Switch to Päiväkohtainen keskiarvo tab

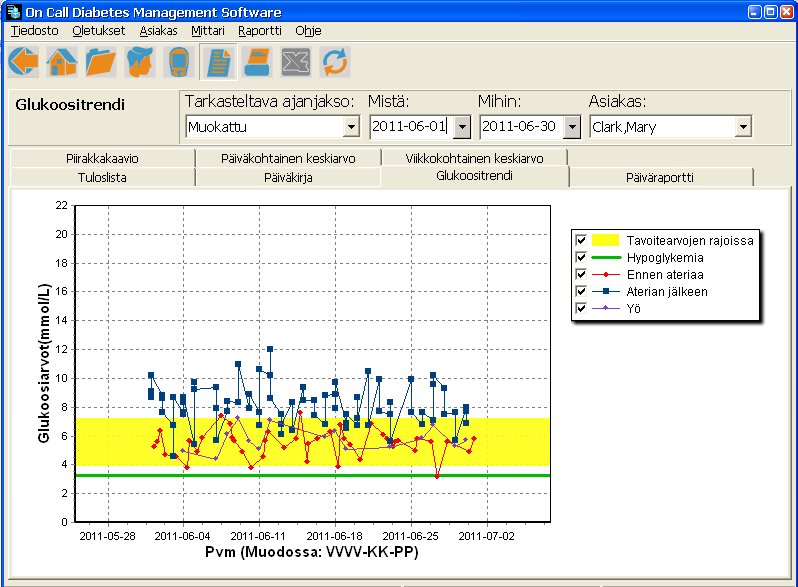pos(288,158)
